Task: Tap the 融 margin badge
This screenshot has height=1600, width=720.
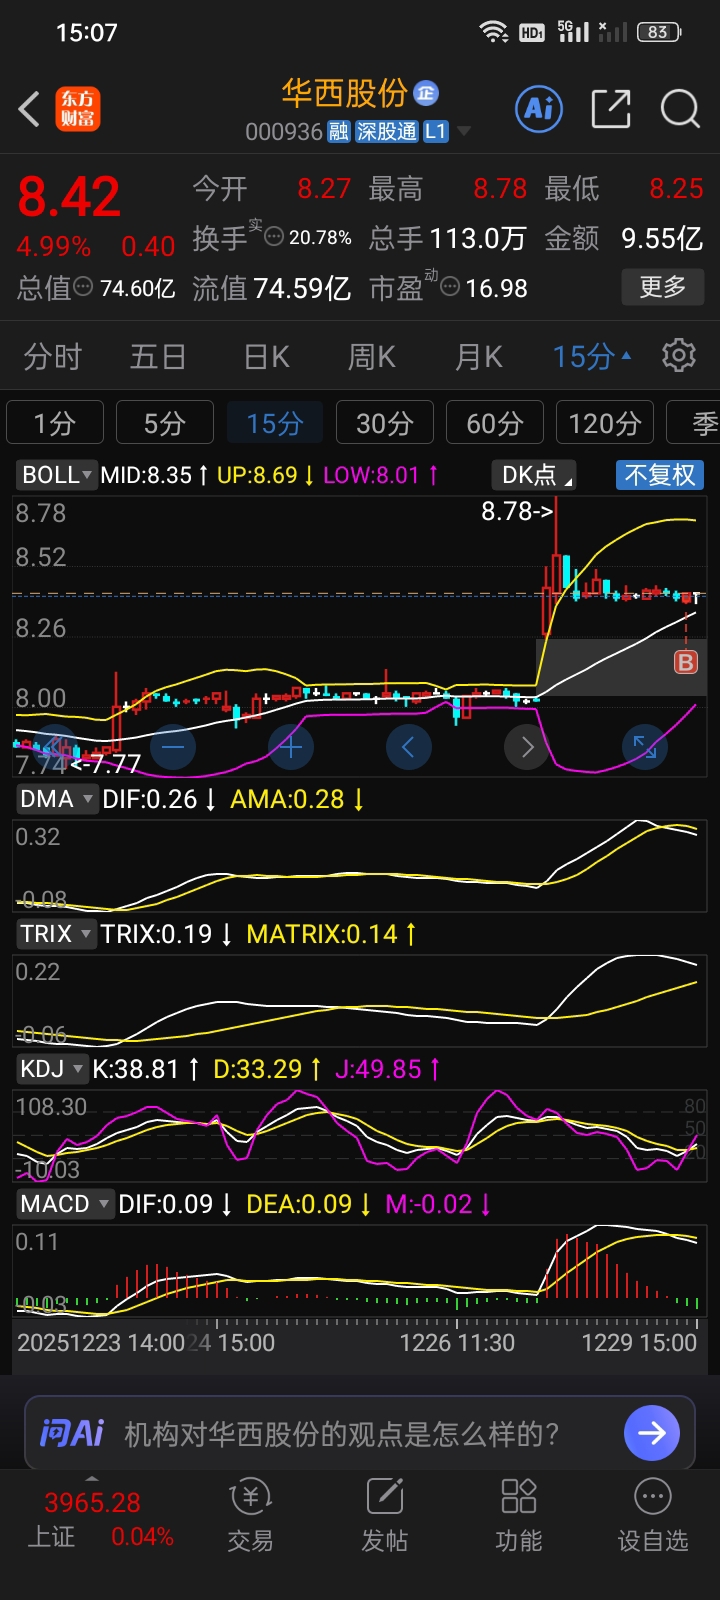Action: (338, 132)
